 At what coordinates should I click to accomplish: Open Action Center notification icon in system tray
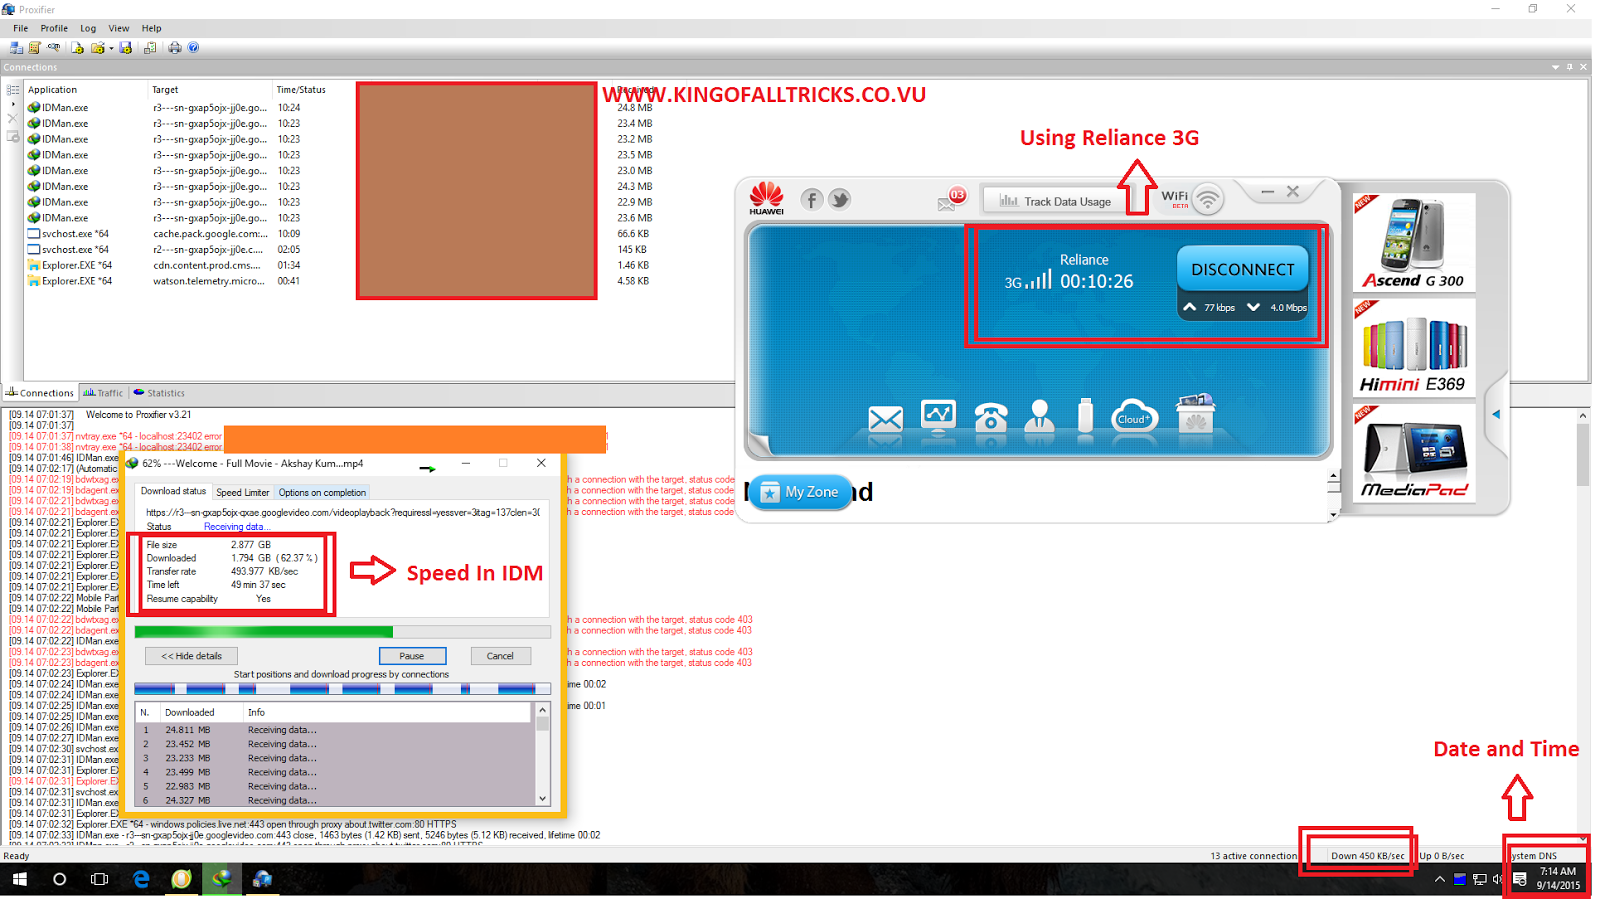pyautogui.click(x=1519, y=879)
